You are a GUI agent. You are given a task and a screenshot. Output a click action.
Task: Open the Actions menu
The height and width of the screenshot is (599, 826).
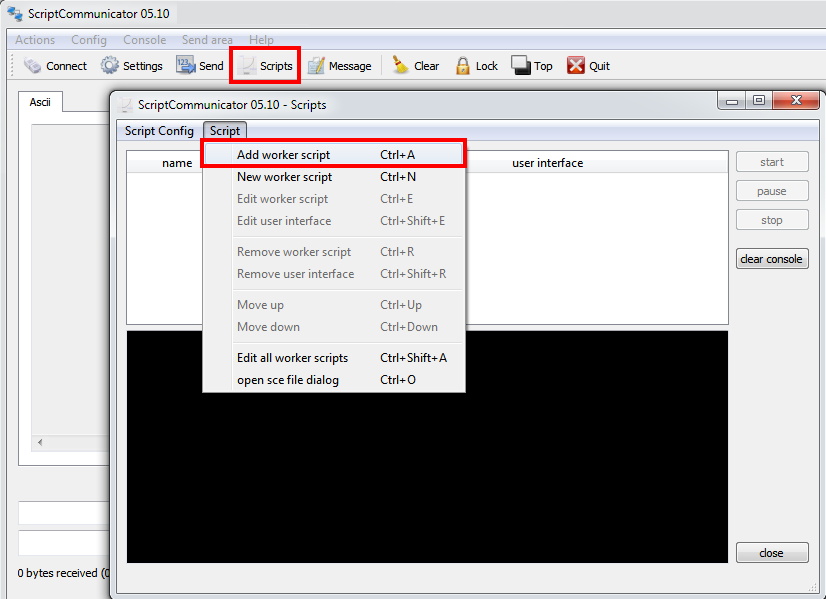click(x=35, y=40)
